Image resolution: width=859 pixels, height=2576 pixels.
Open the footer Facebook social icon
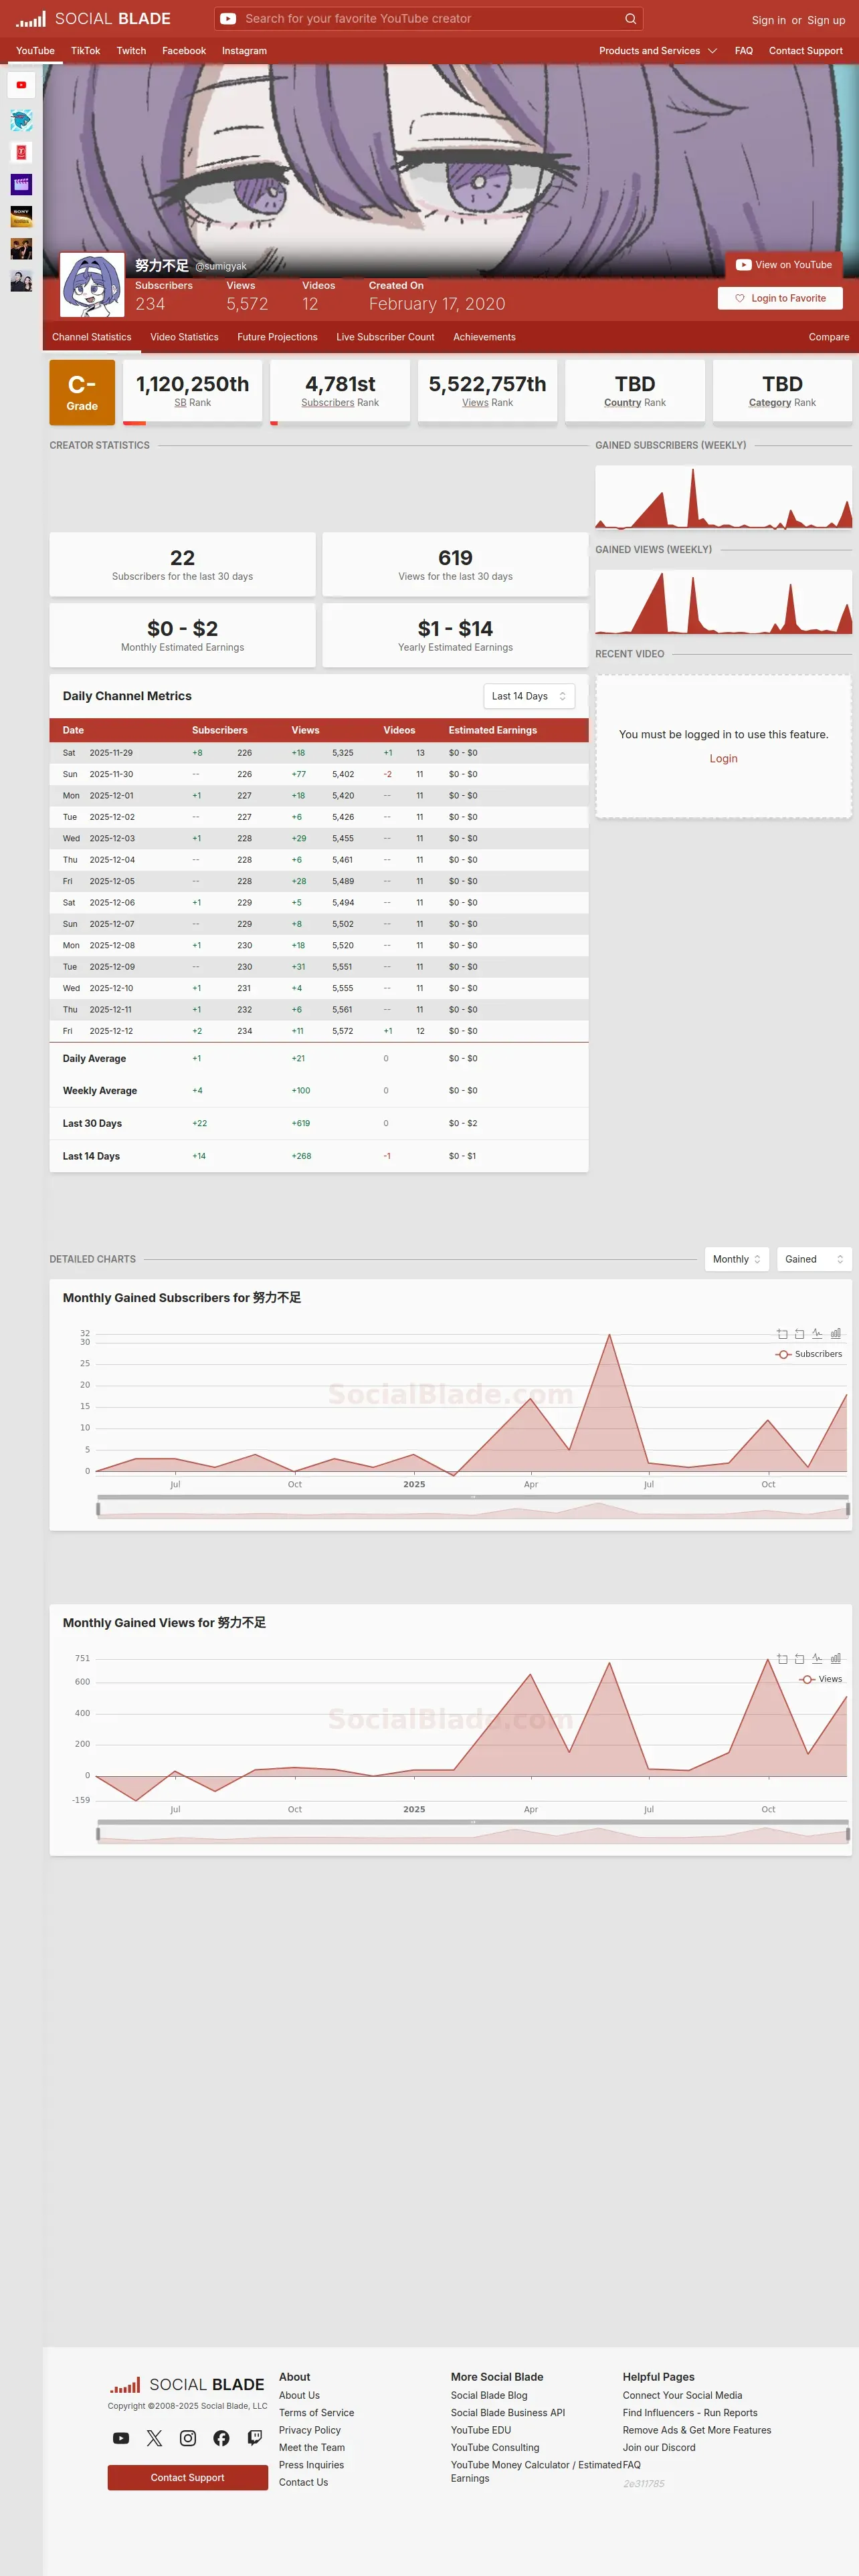click(x=221, y=2438)
